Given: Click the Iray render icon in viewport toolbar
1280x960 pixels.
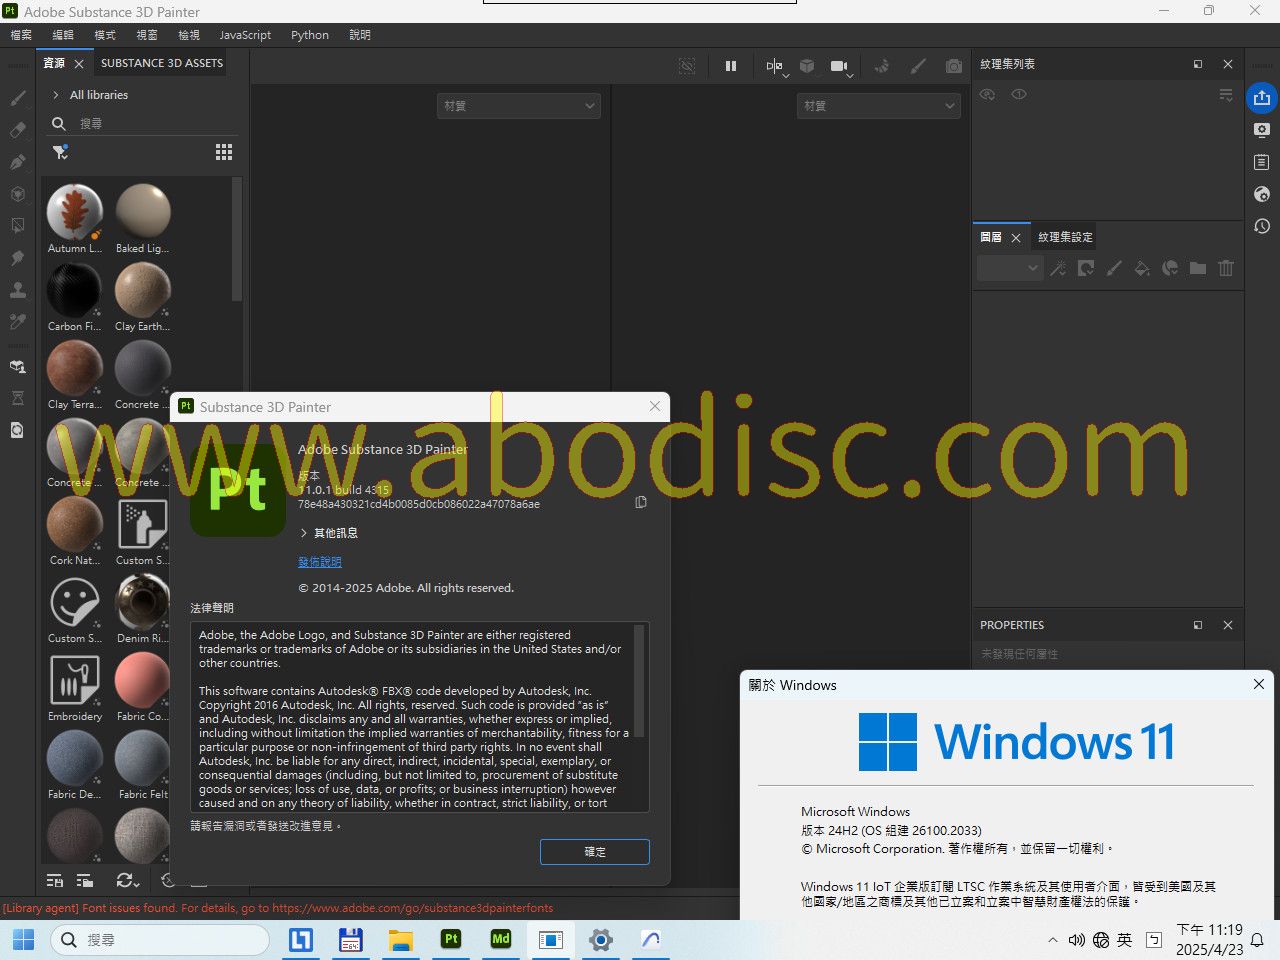Looking at the screenshot, I should [882, 66].
